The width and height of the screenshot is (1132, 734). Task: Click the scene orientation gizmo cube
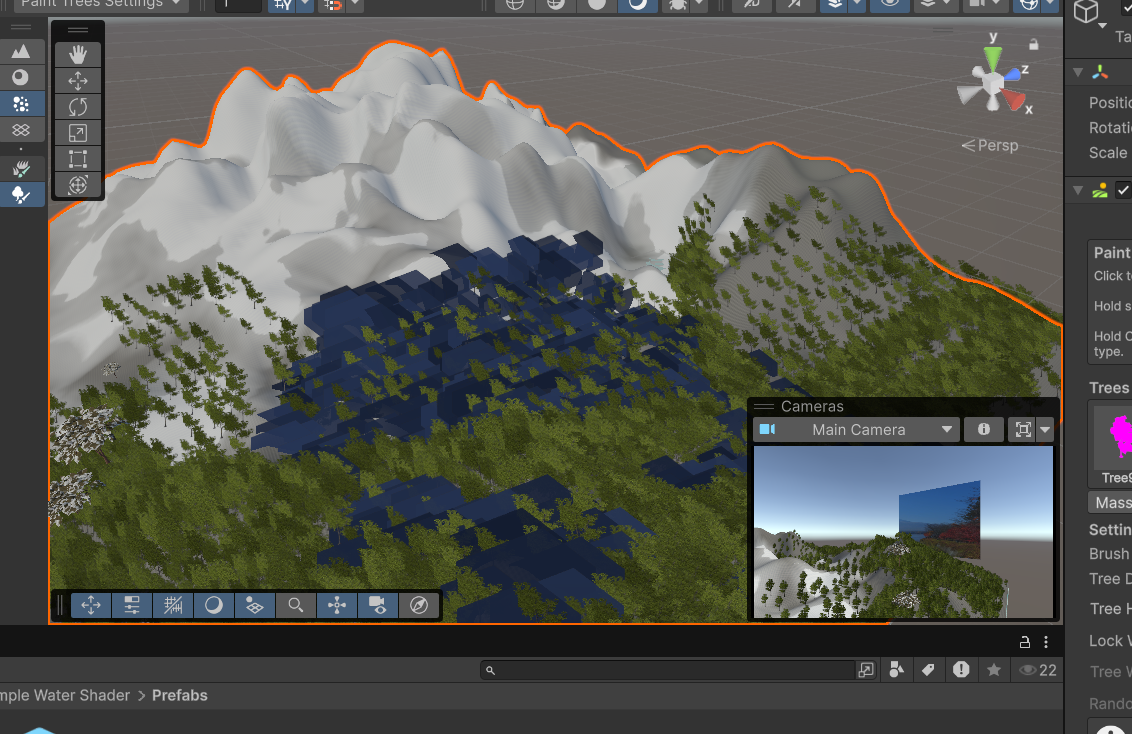pyautogui.click(x=991, y=83)
